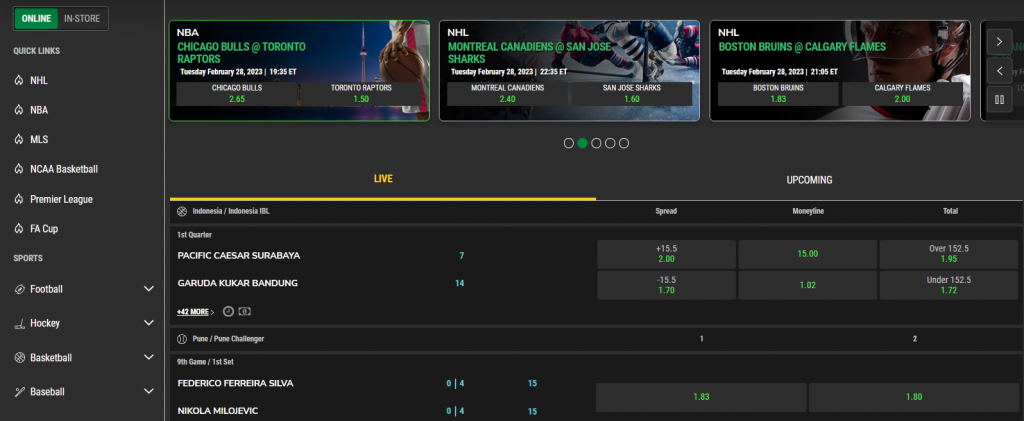The height and width of the screenshot is (421, 1024).
Task: Switch to IN-STORE mode
Action: tap(82, 19)
